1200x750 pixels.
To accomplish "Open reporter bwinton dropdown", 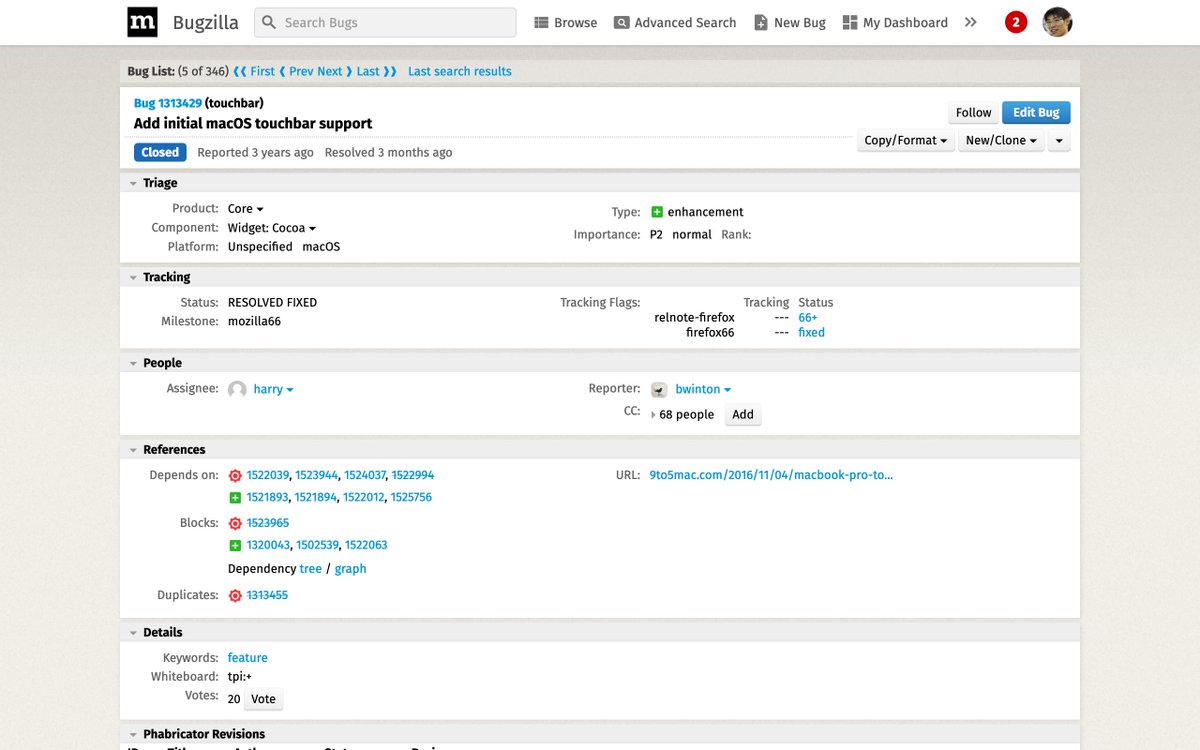I will tap(703, 389).
